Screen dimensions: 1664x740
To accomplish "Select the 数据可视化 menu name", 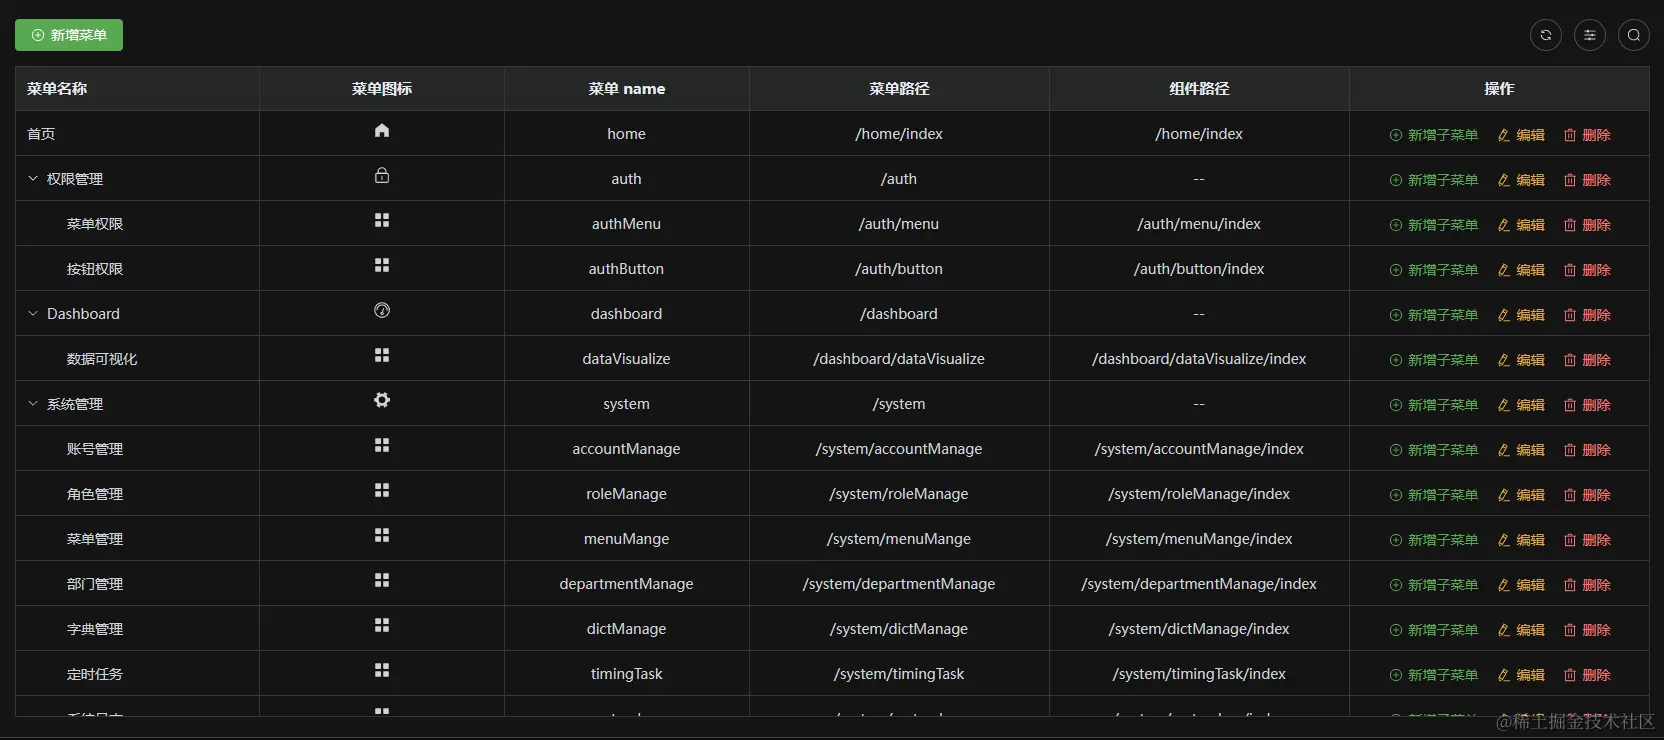I will coord(102,359).
